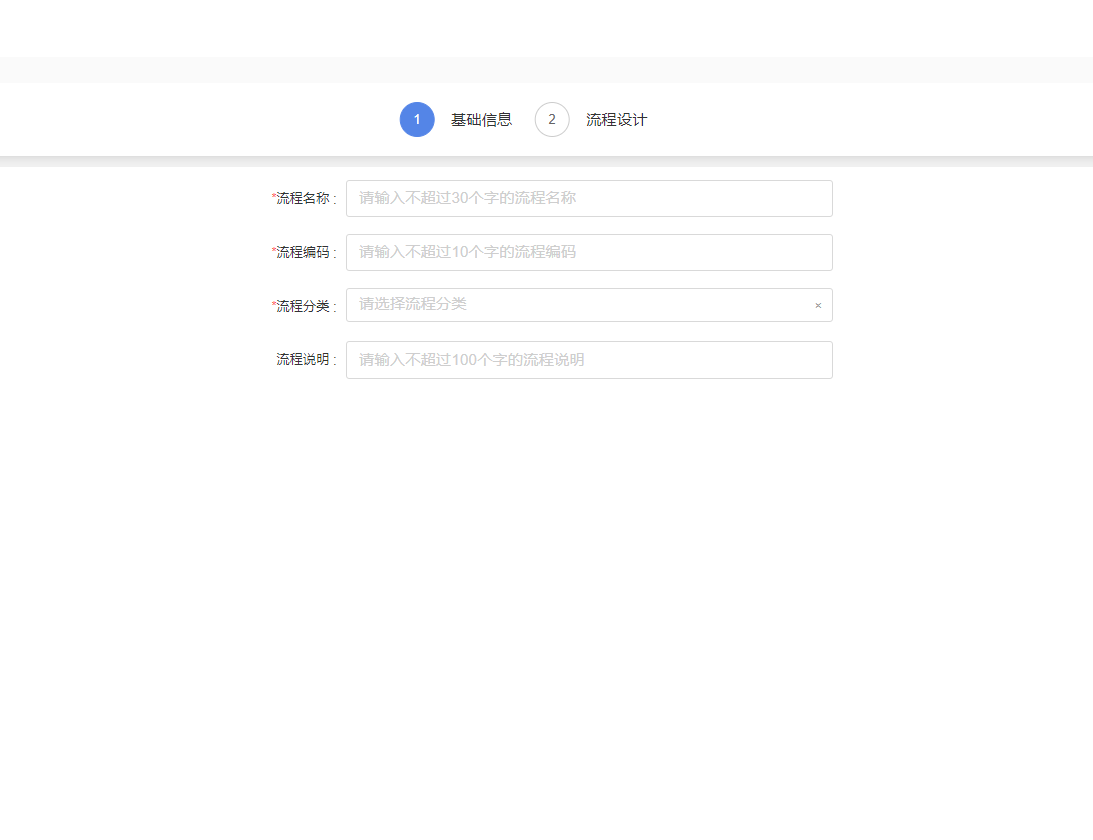Clear the process category selection
This screenshot has height=840, width=1093.
pyautogui.click(x=817, y=305)
